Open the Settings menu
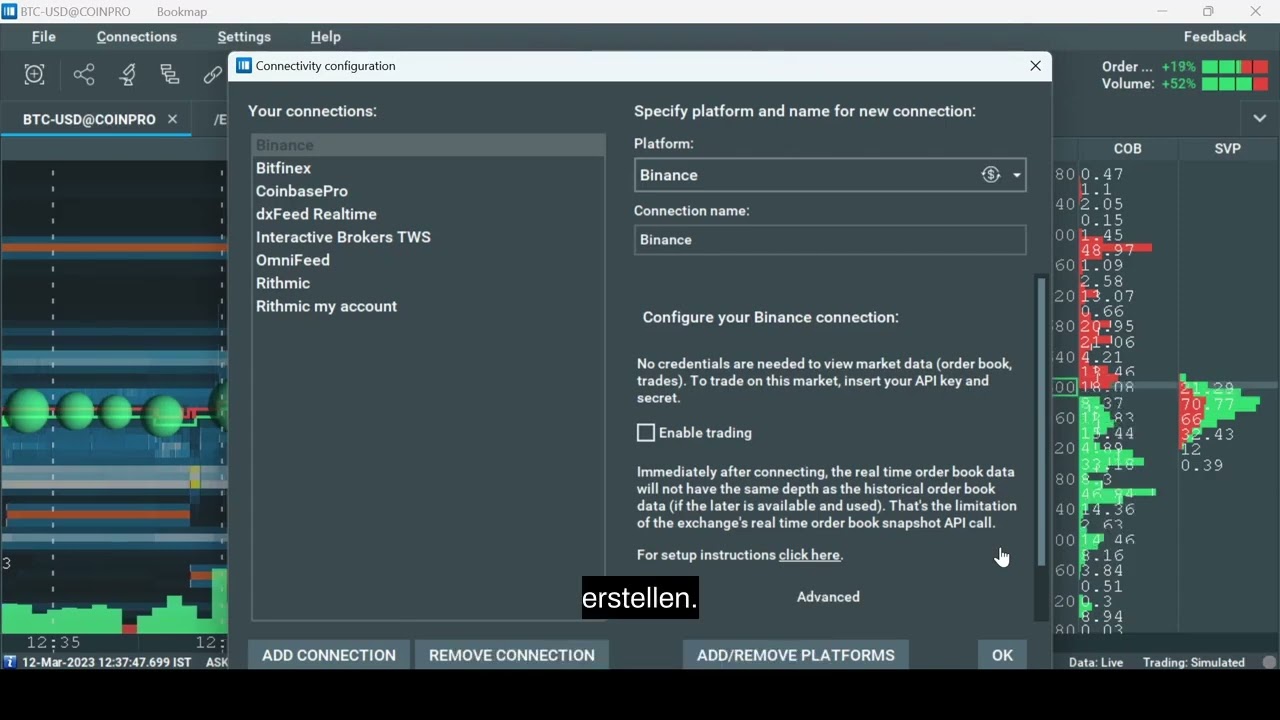Viewport: 1280px width, 720px height. (x=244, y=37)
